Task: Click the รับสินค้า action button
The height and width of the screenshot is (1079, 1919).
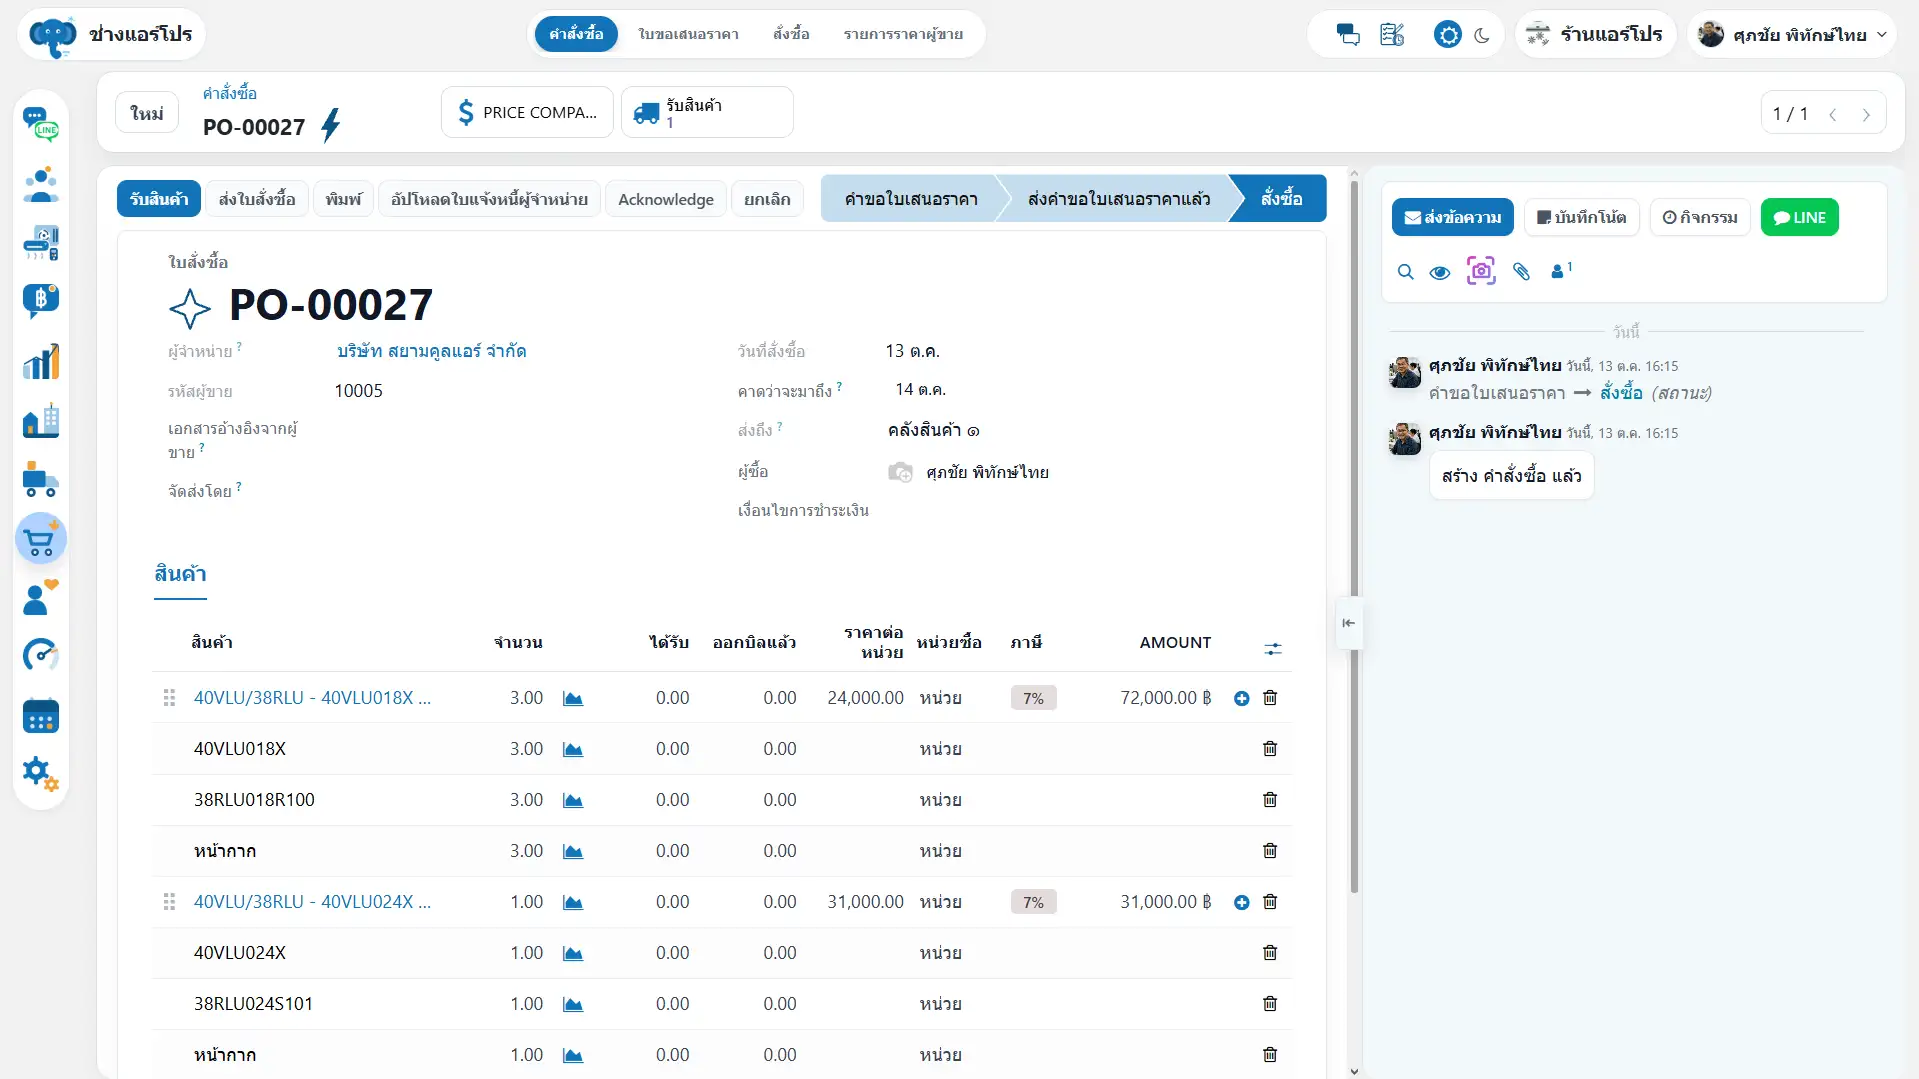Action: click(159, 199)
